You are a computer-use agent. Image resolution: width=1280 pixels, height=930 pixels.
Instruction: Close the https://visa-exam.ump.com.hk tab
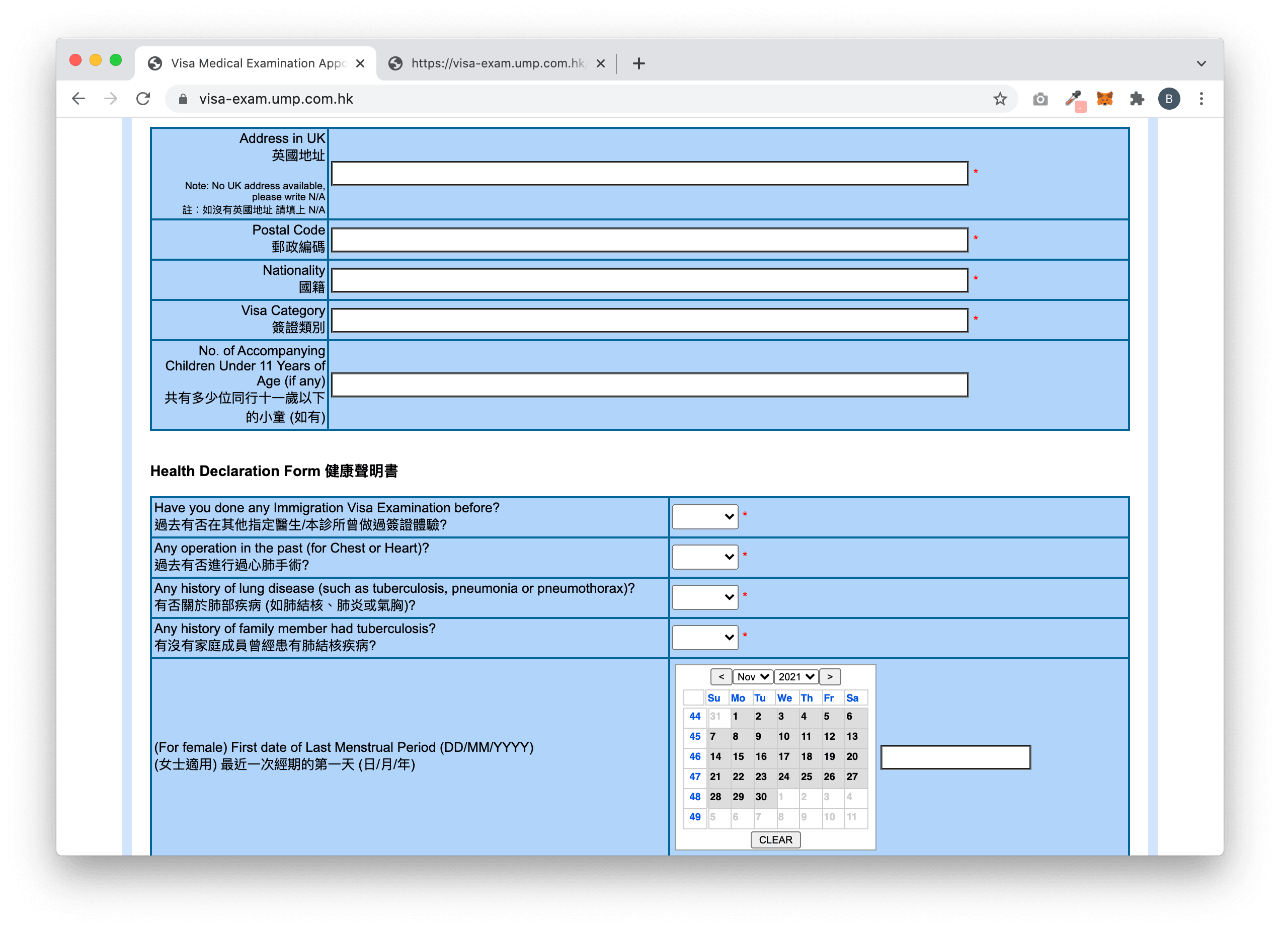coord(601,63)
